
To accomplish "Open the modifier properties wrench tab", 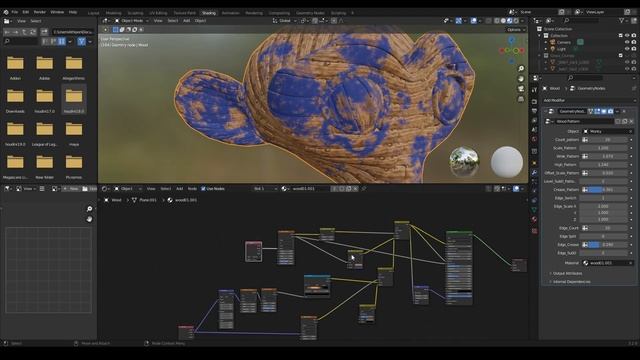I will 534,173.
